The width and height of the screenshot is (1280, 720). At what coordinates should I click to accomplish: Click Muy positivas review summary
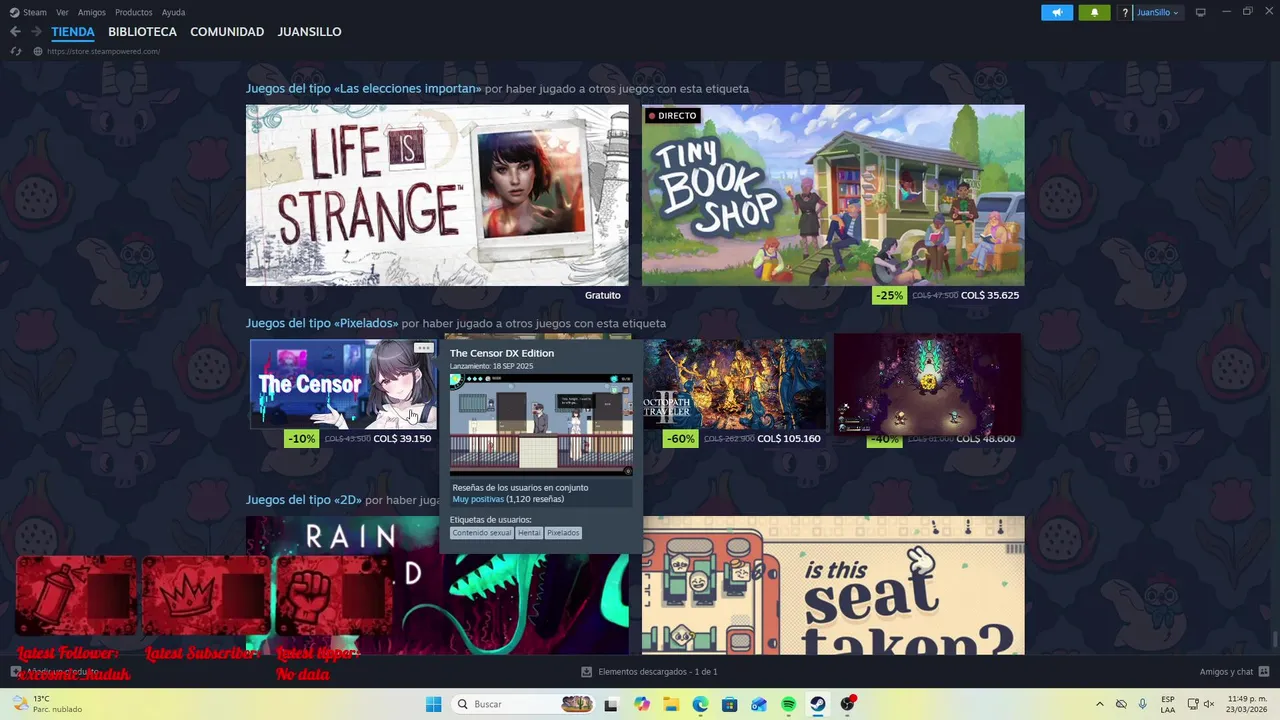pos(478,499)
